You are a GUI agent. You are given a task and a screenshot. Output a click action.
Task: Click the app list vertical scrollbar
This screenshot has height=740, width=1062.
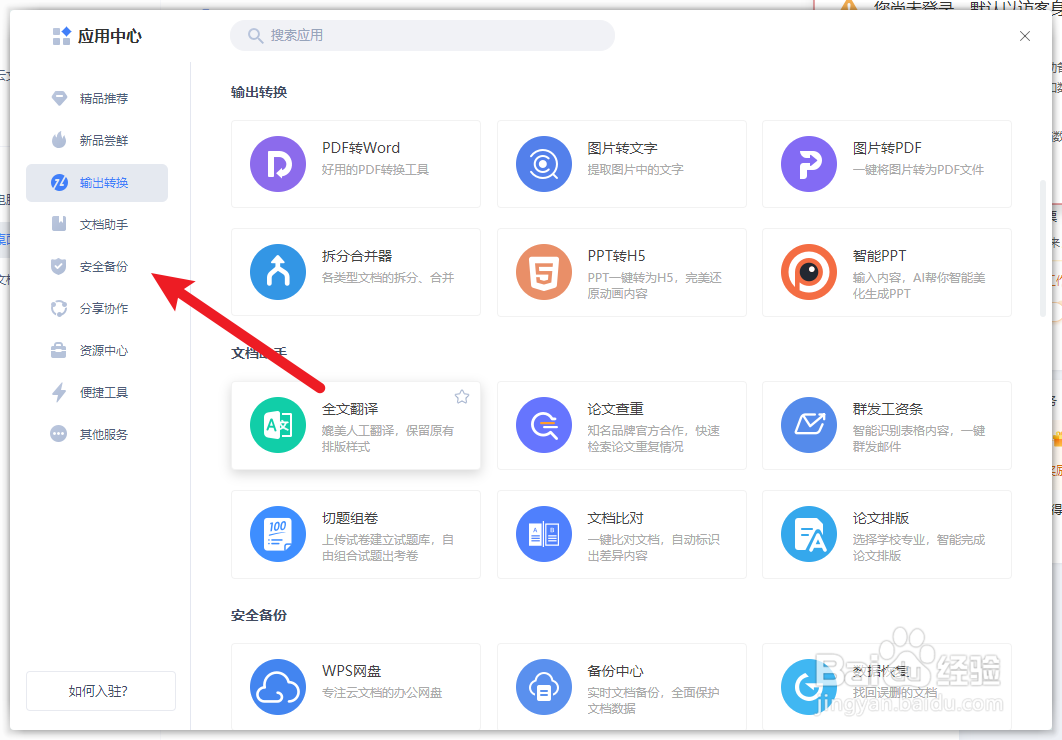coord(1043,248)
